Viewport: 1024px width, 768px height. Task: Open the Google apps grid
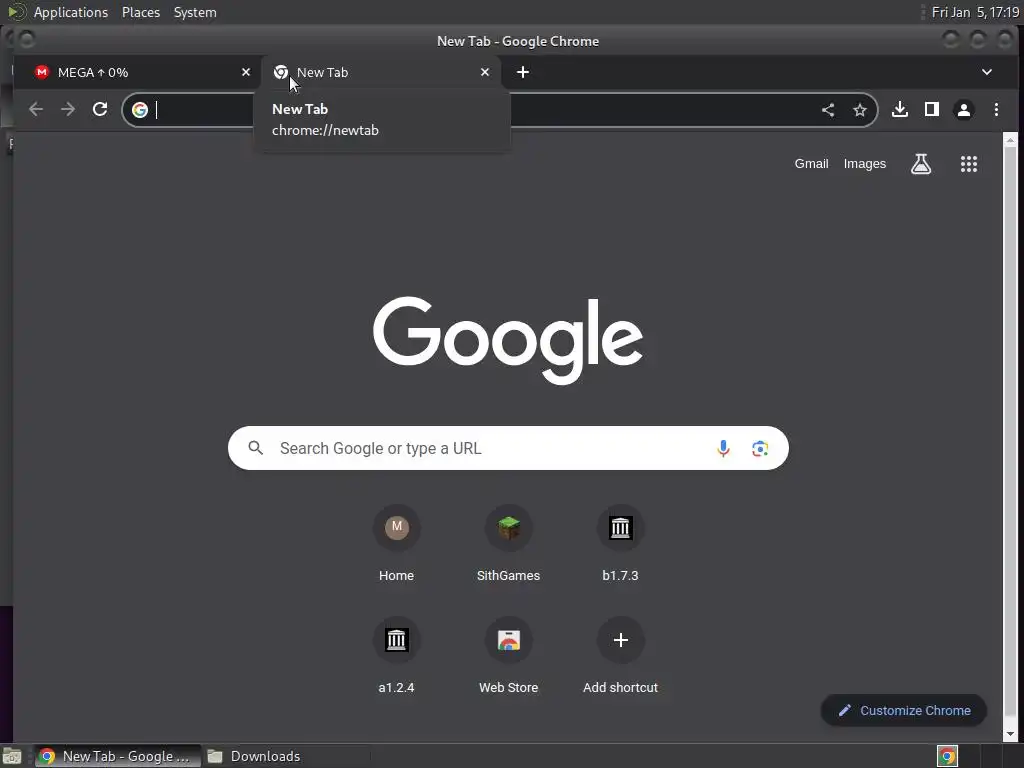(x=969, y=164)
